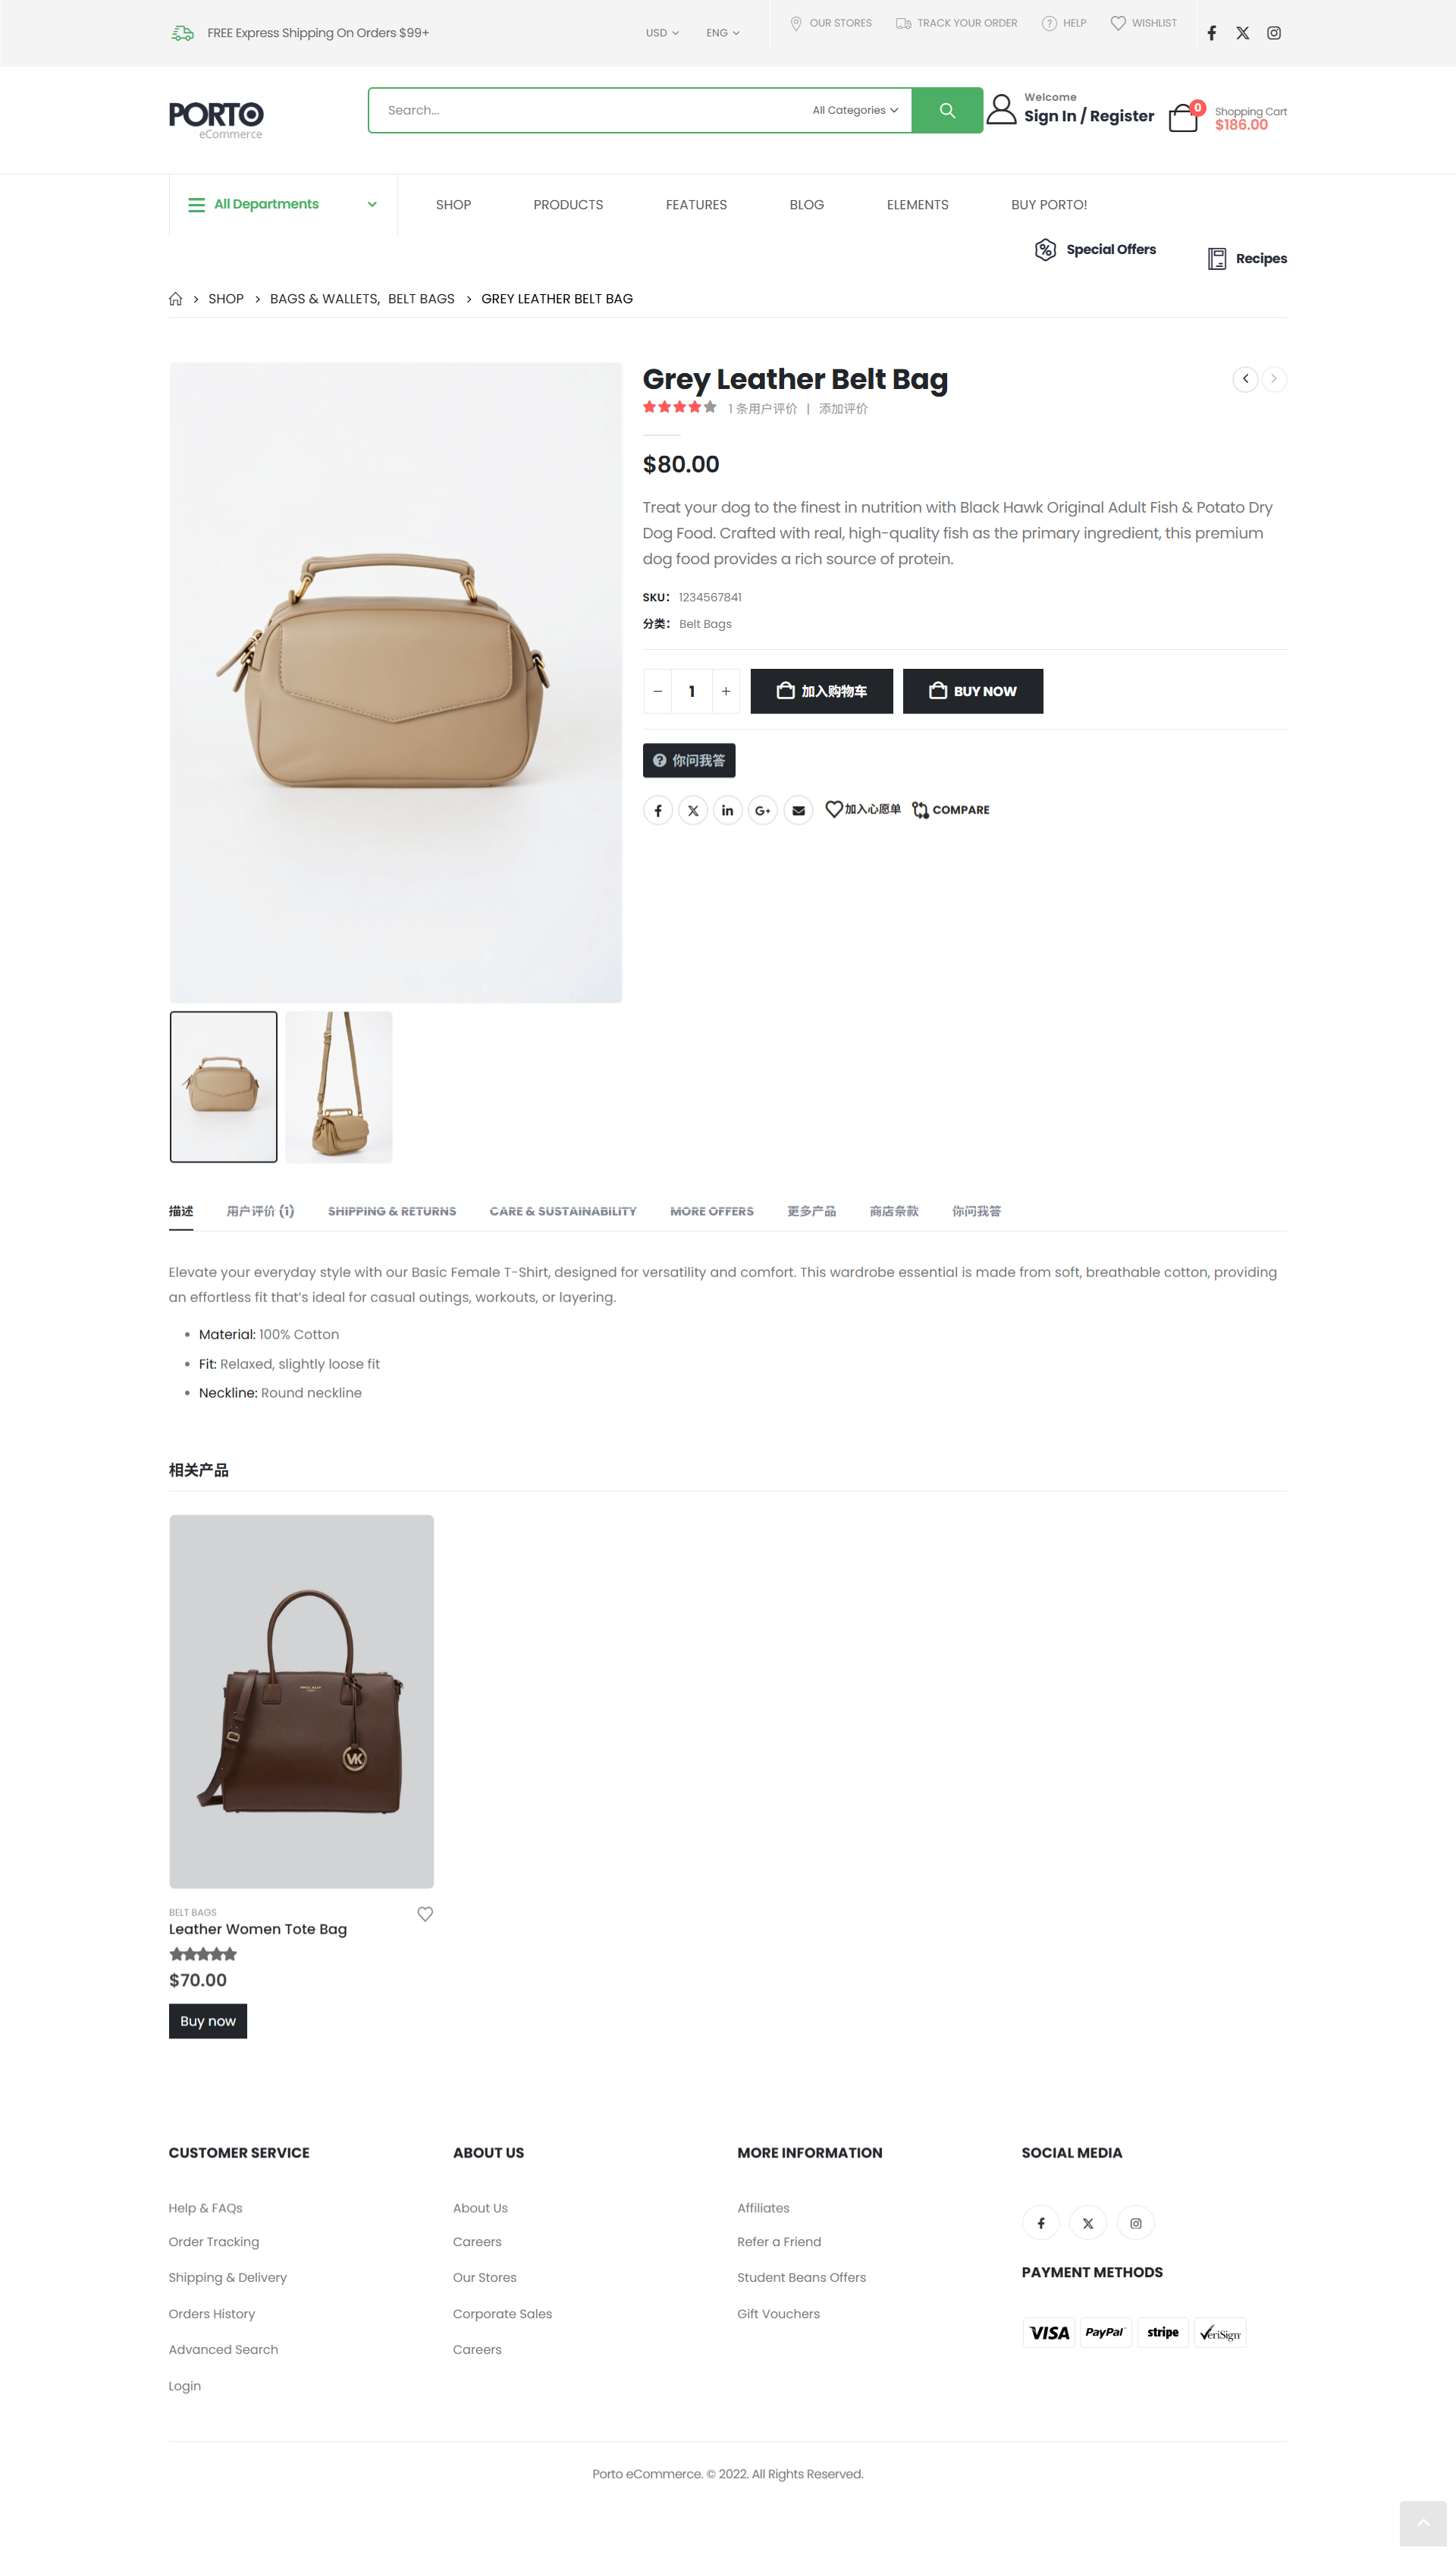Add product to wishlist heart (加入心愿单)
The width and height of the screenshot is (1456, 2551).
(x=862, y=809)
